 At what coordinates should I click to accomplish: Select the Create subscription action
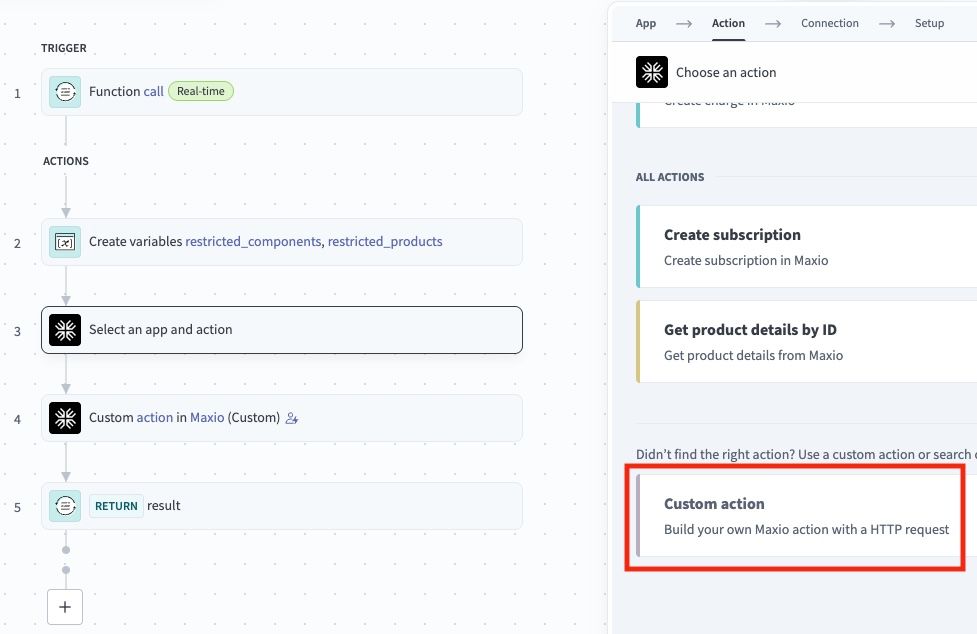coord(806,246)
